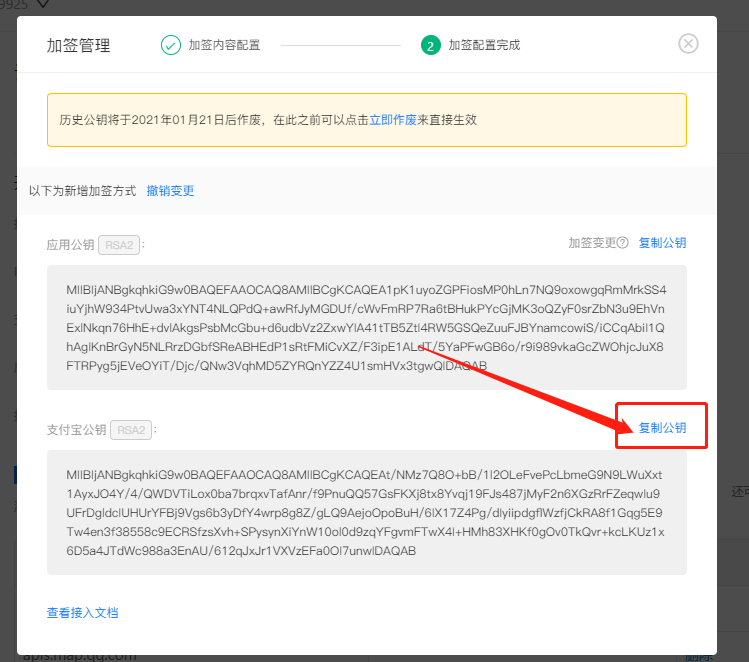This screenshot has height=662, width=749.
Task: Click the 加签变更 text
Action: point(592,243)
